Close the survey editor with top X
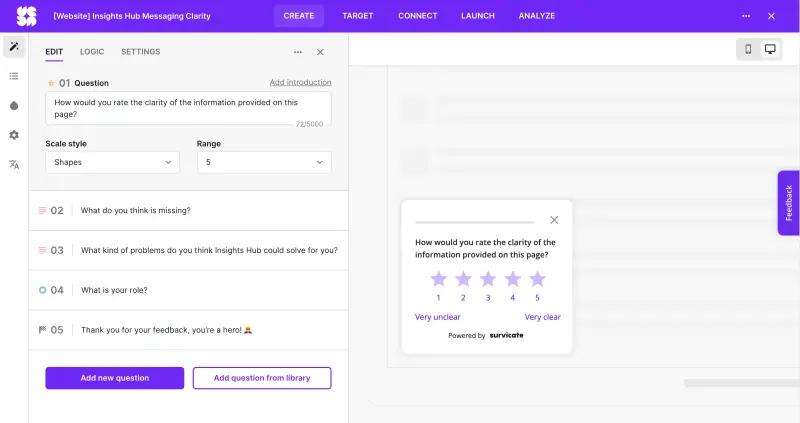This screenshot has height=423, width=800. pos(771,16)
